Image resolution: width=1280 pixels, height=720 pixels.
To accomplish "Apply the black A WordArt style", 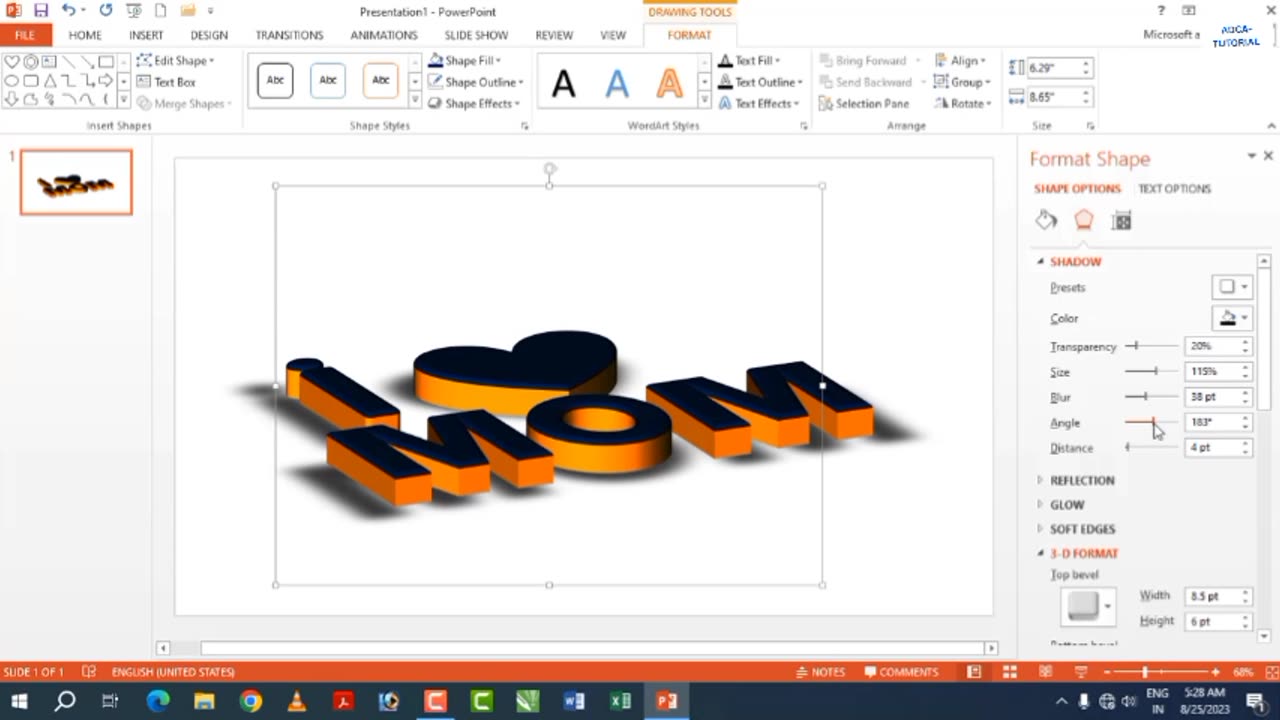I will tap(564, 84).
